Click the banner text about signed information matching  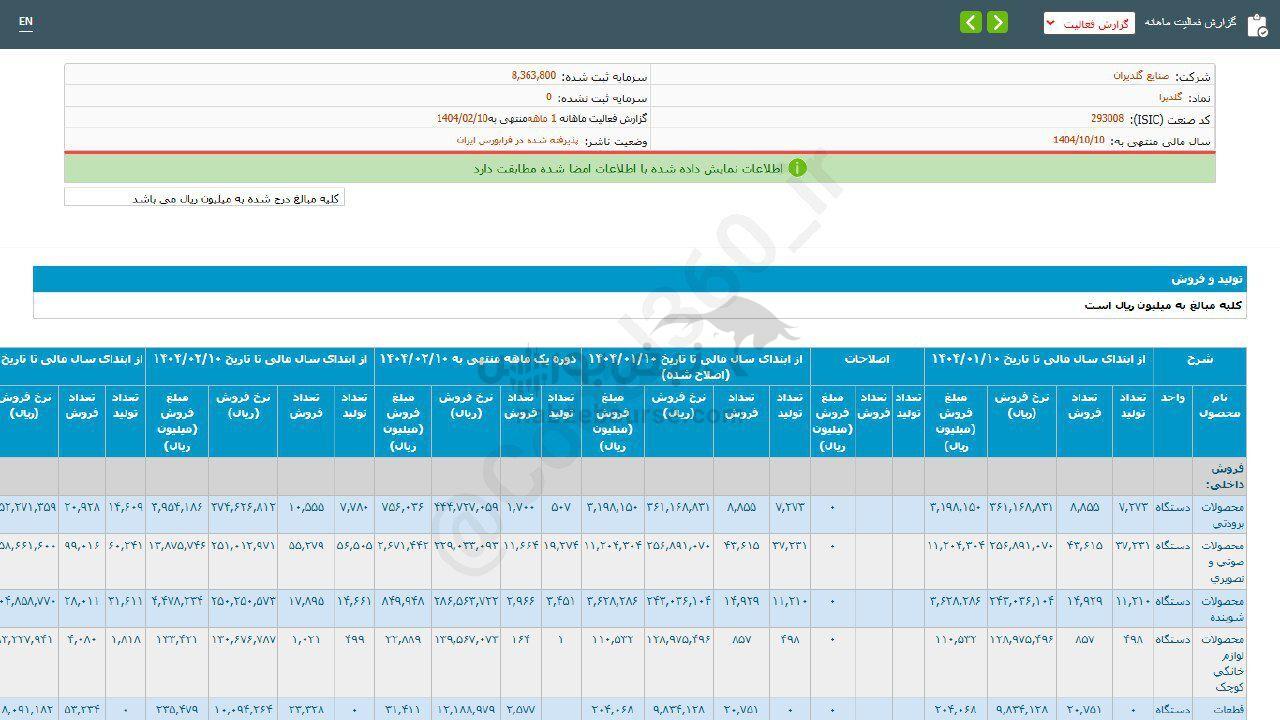click(x=628, y=168)
